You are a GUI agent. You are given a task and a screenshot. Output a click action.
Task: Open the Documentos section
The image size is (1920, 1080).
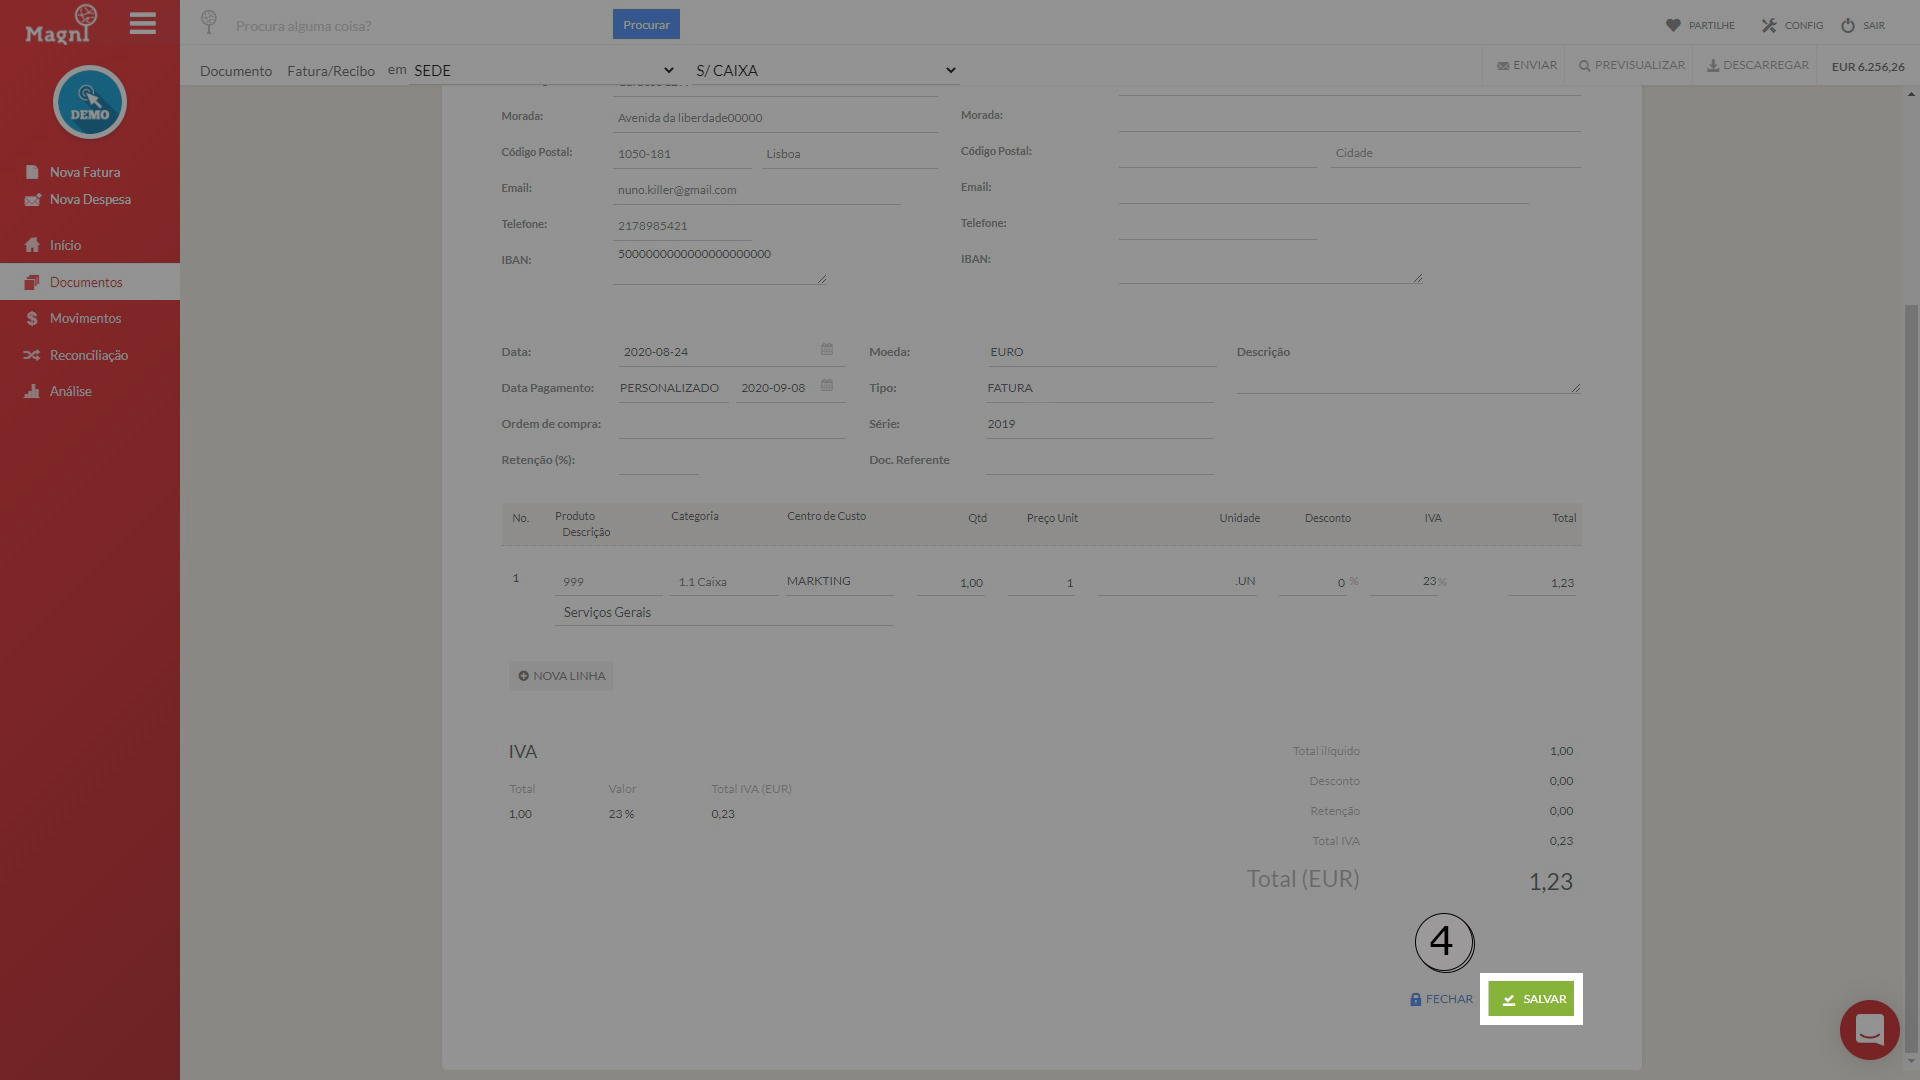pyautogui.click(x=90, y=282)
